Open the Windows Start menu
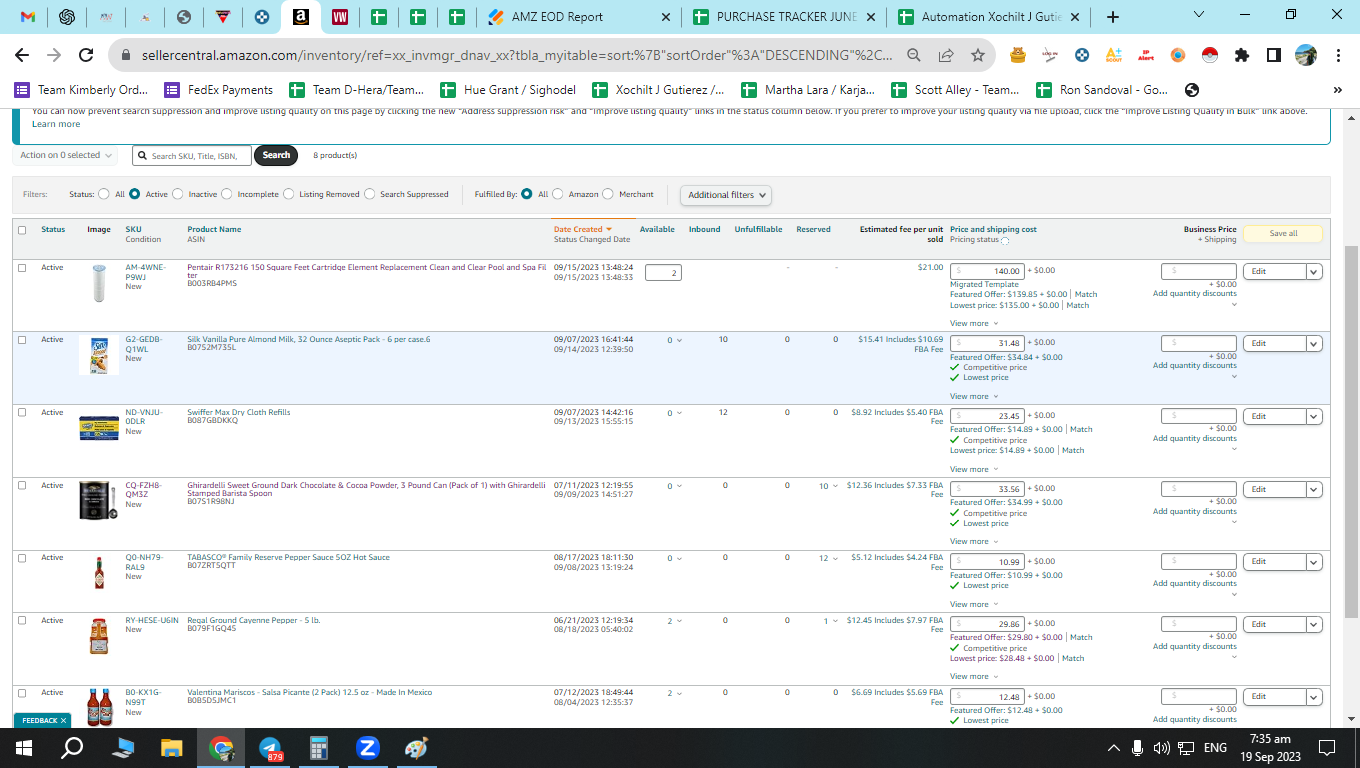Viewport: 1360px width, 768px height. (x=24, y=748)
